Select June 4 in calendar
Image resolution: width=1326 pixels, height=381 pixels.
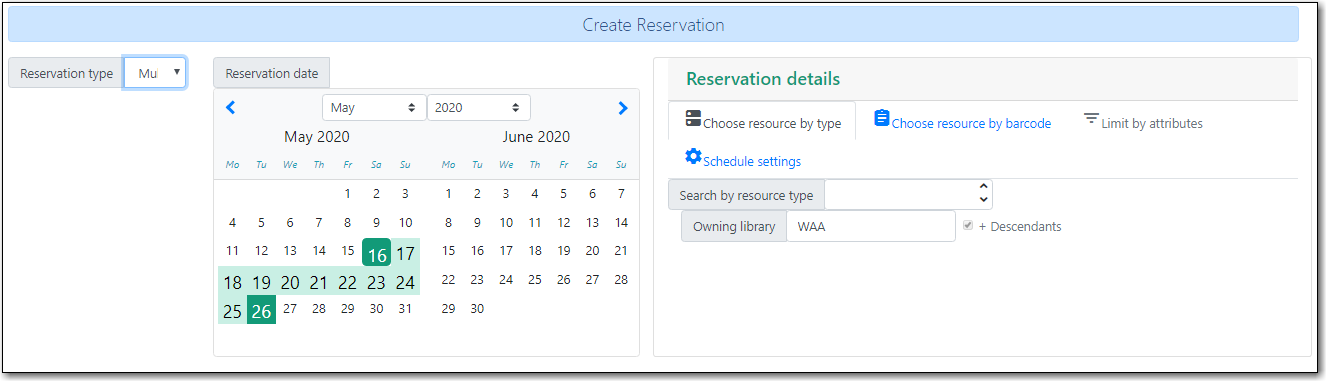pyautogui.click(x=535, y=194)
